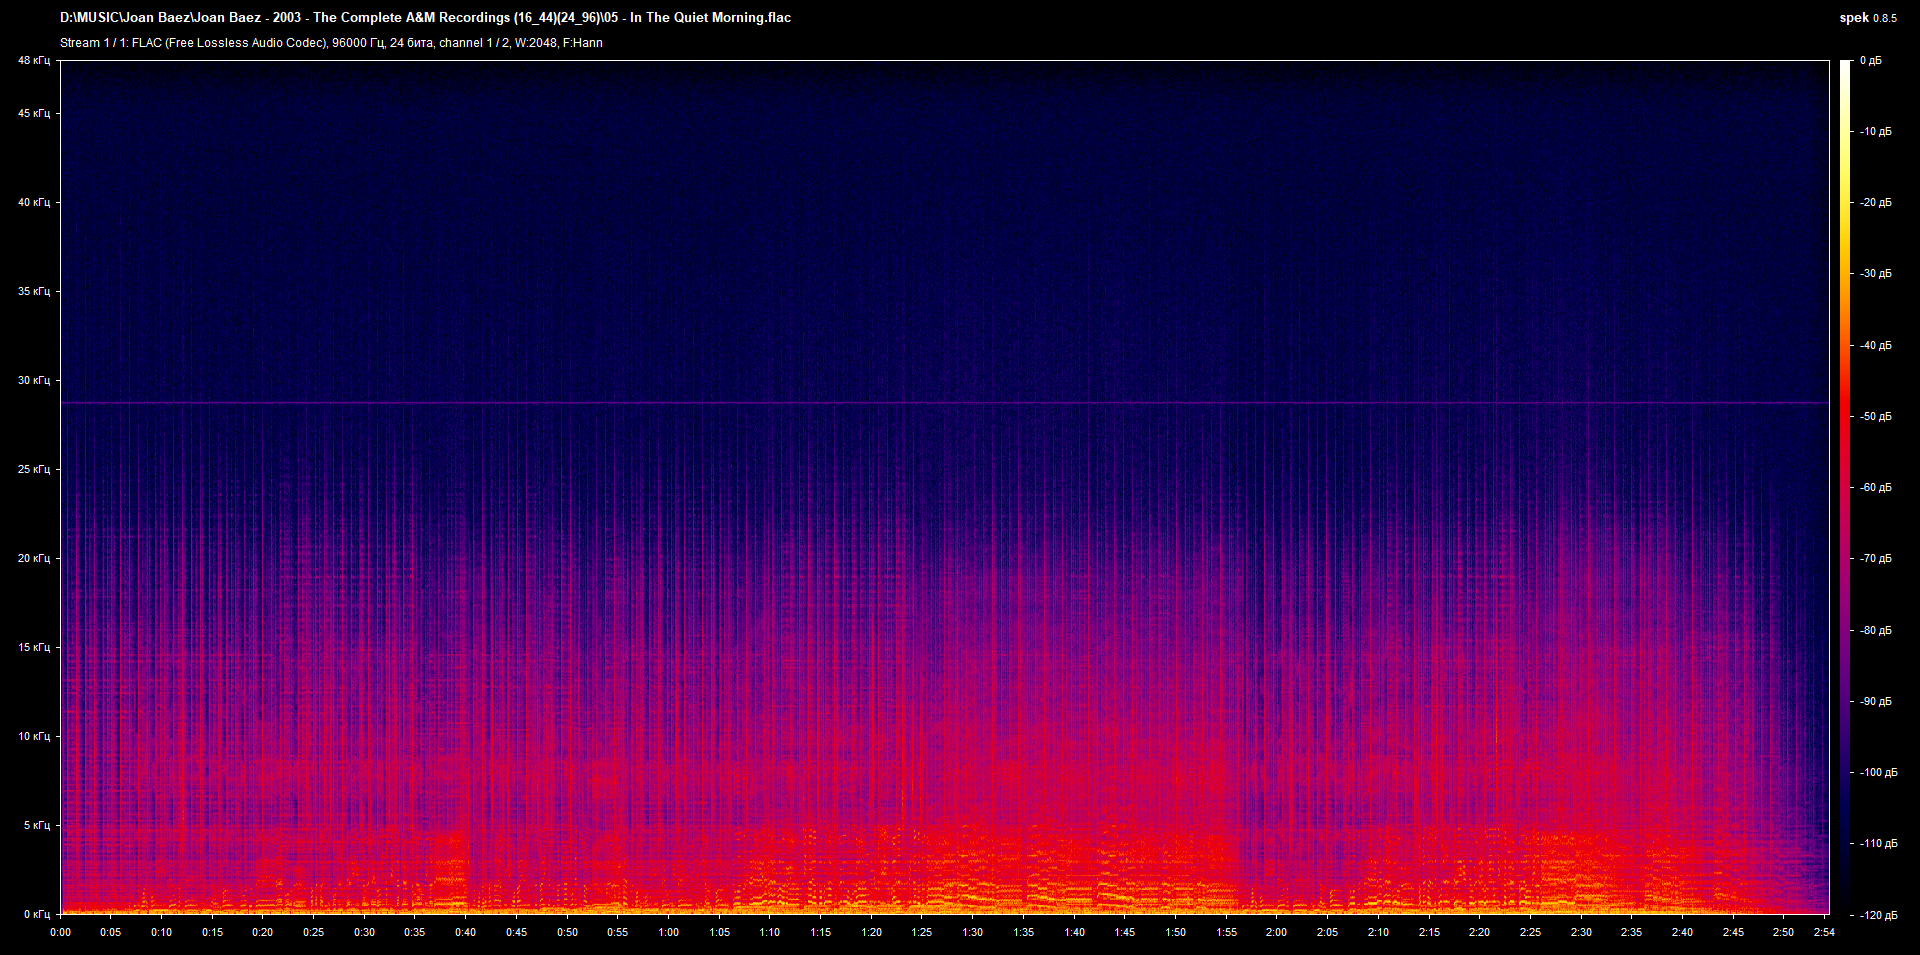This screenshot has width=1920, height=955.
Task: Click the -80 дБ level scale label
Action: (1876, 631)
